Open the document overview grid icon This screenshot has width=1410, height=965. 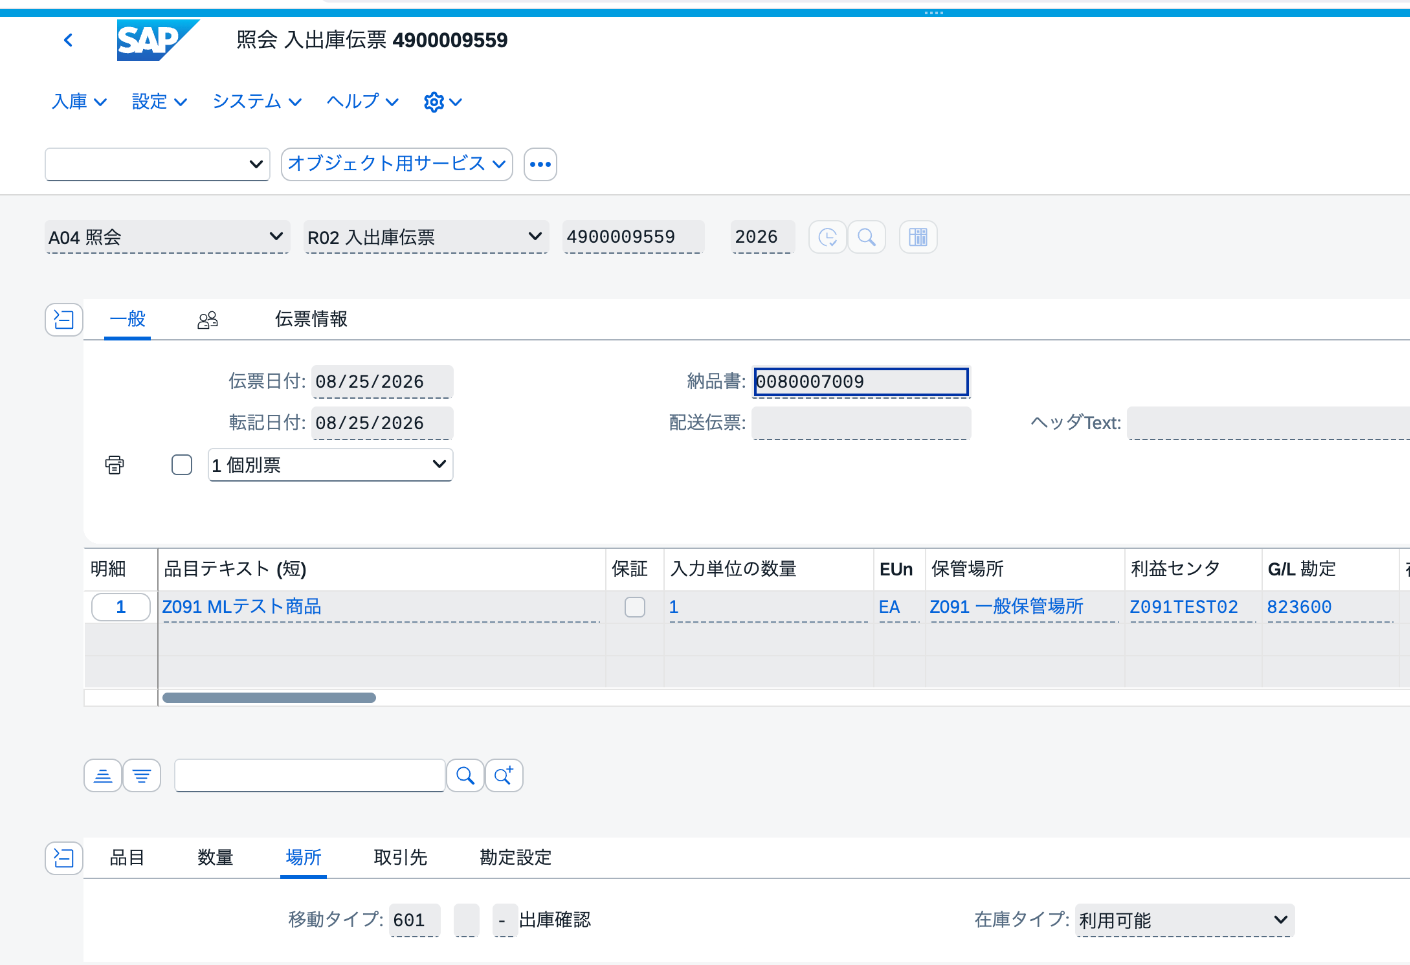coord(918,237)
